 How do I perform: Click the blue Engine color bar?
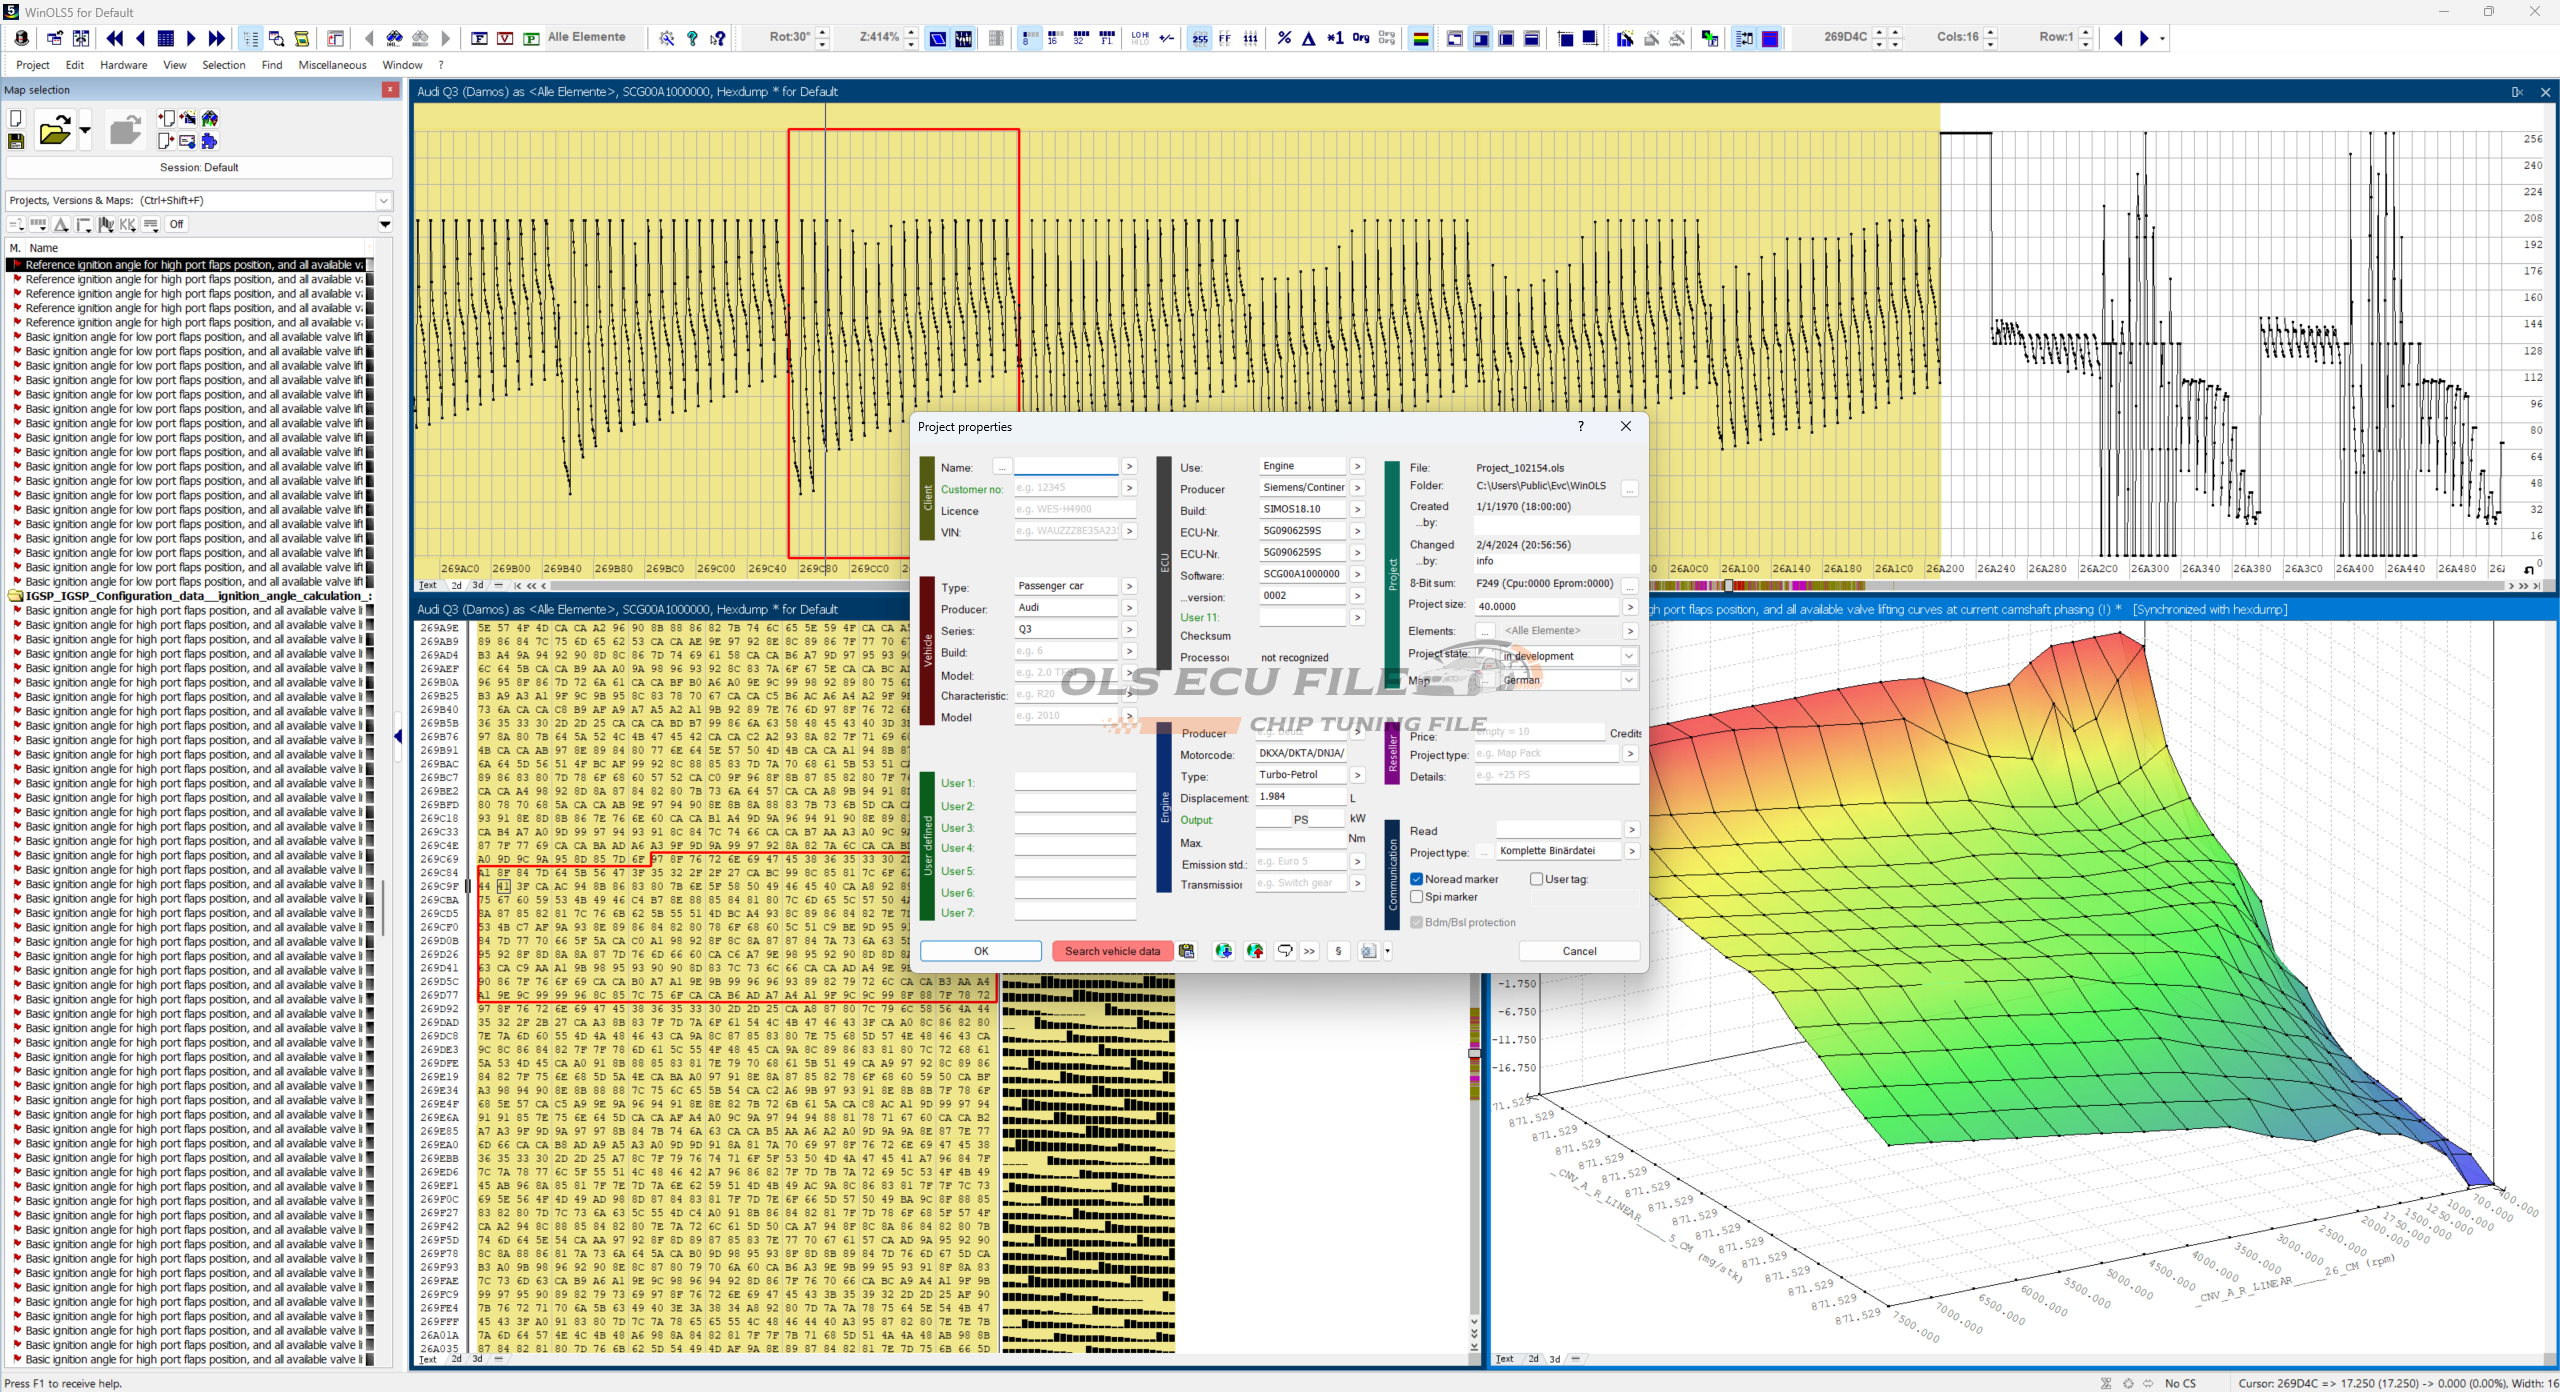(1164, 808)
